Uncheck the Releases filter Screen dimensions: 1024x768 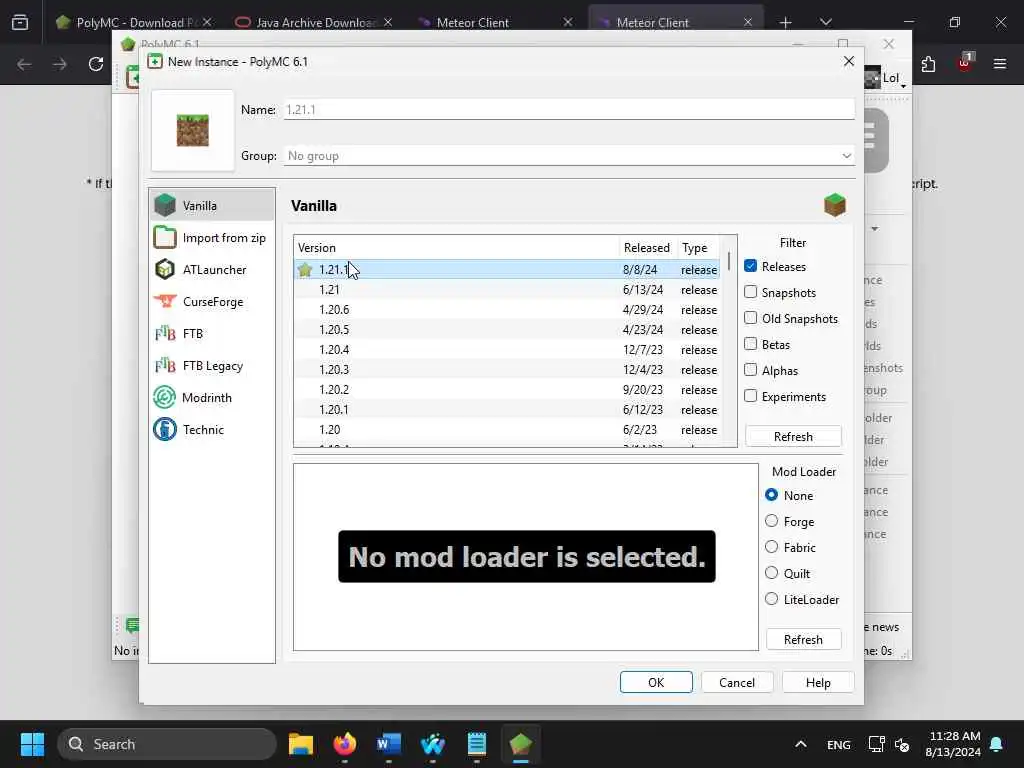[x=750, y=266]
